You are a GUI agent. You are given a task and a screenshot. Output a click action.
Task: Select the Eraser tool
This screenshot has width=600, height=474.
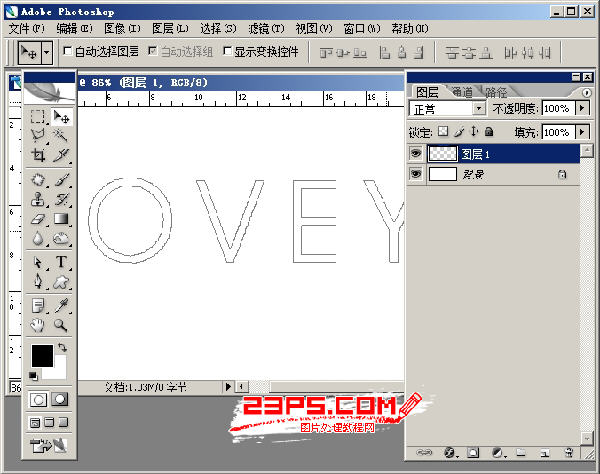click(x=38, y=218)
